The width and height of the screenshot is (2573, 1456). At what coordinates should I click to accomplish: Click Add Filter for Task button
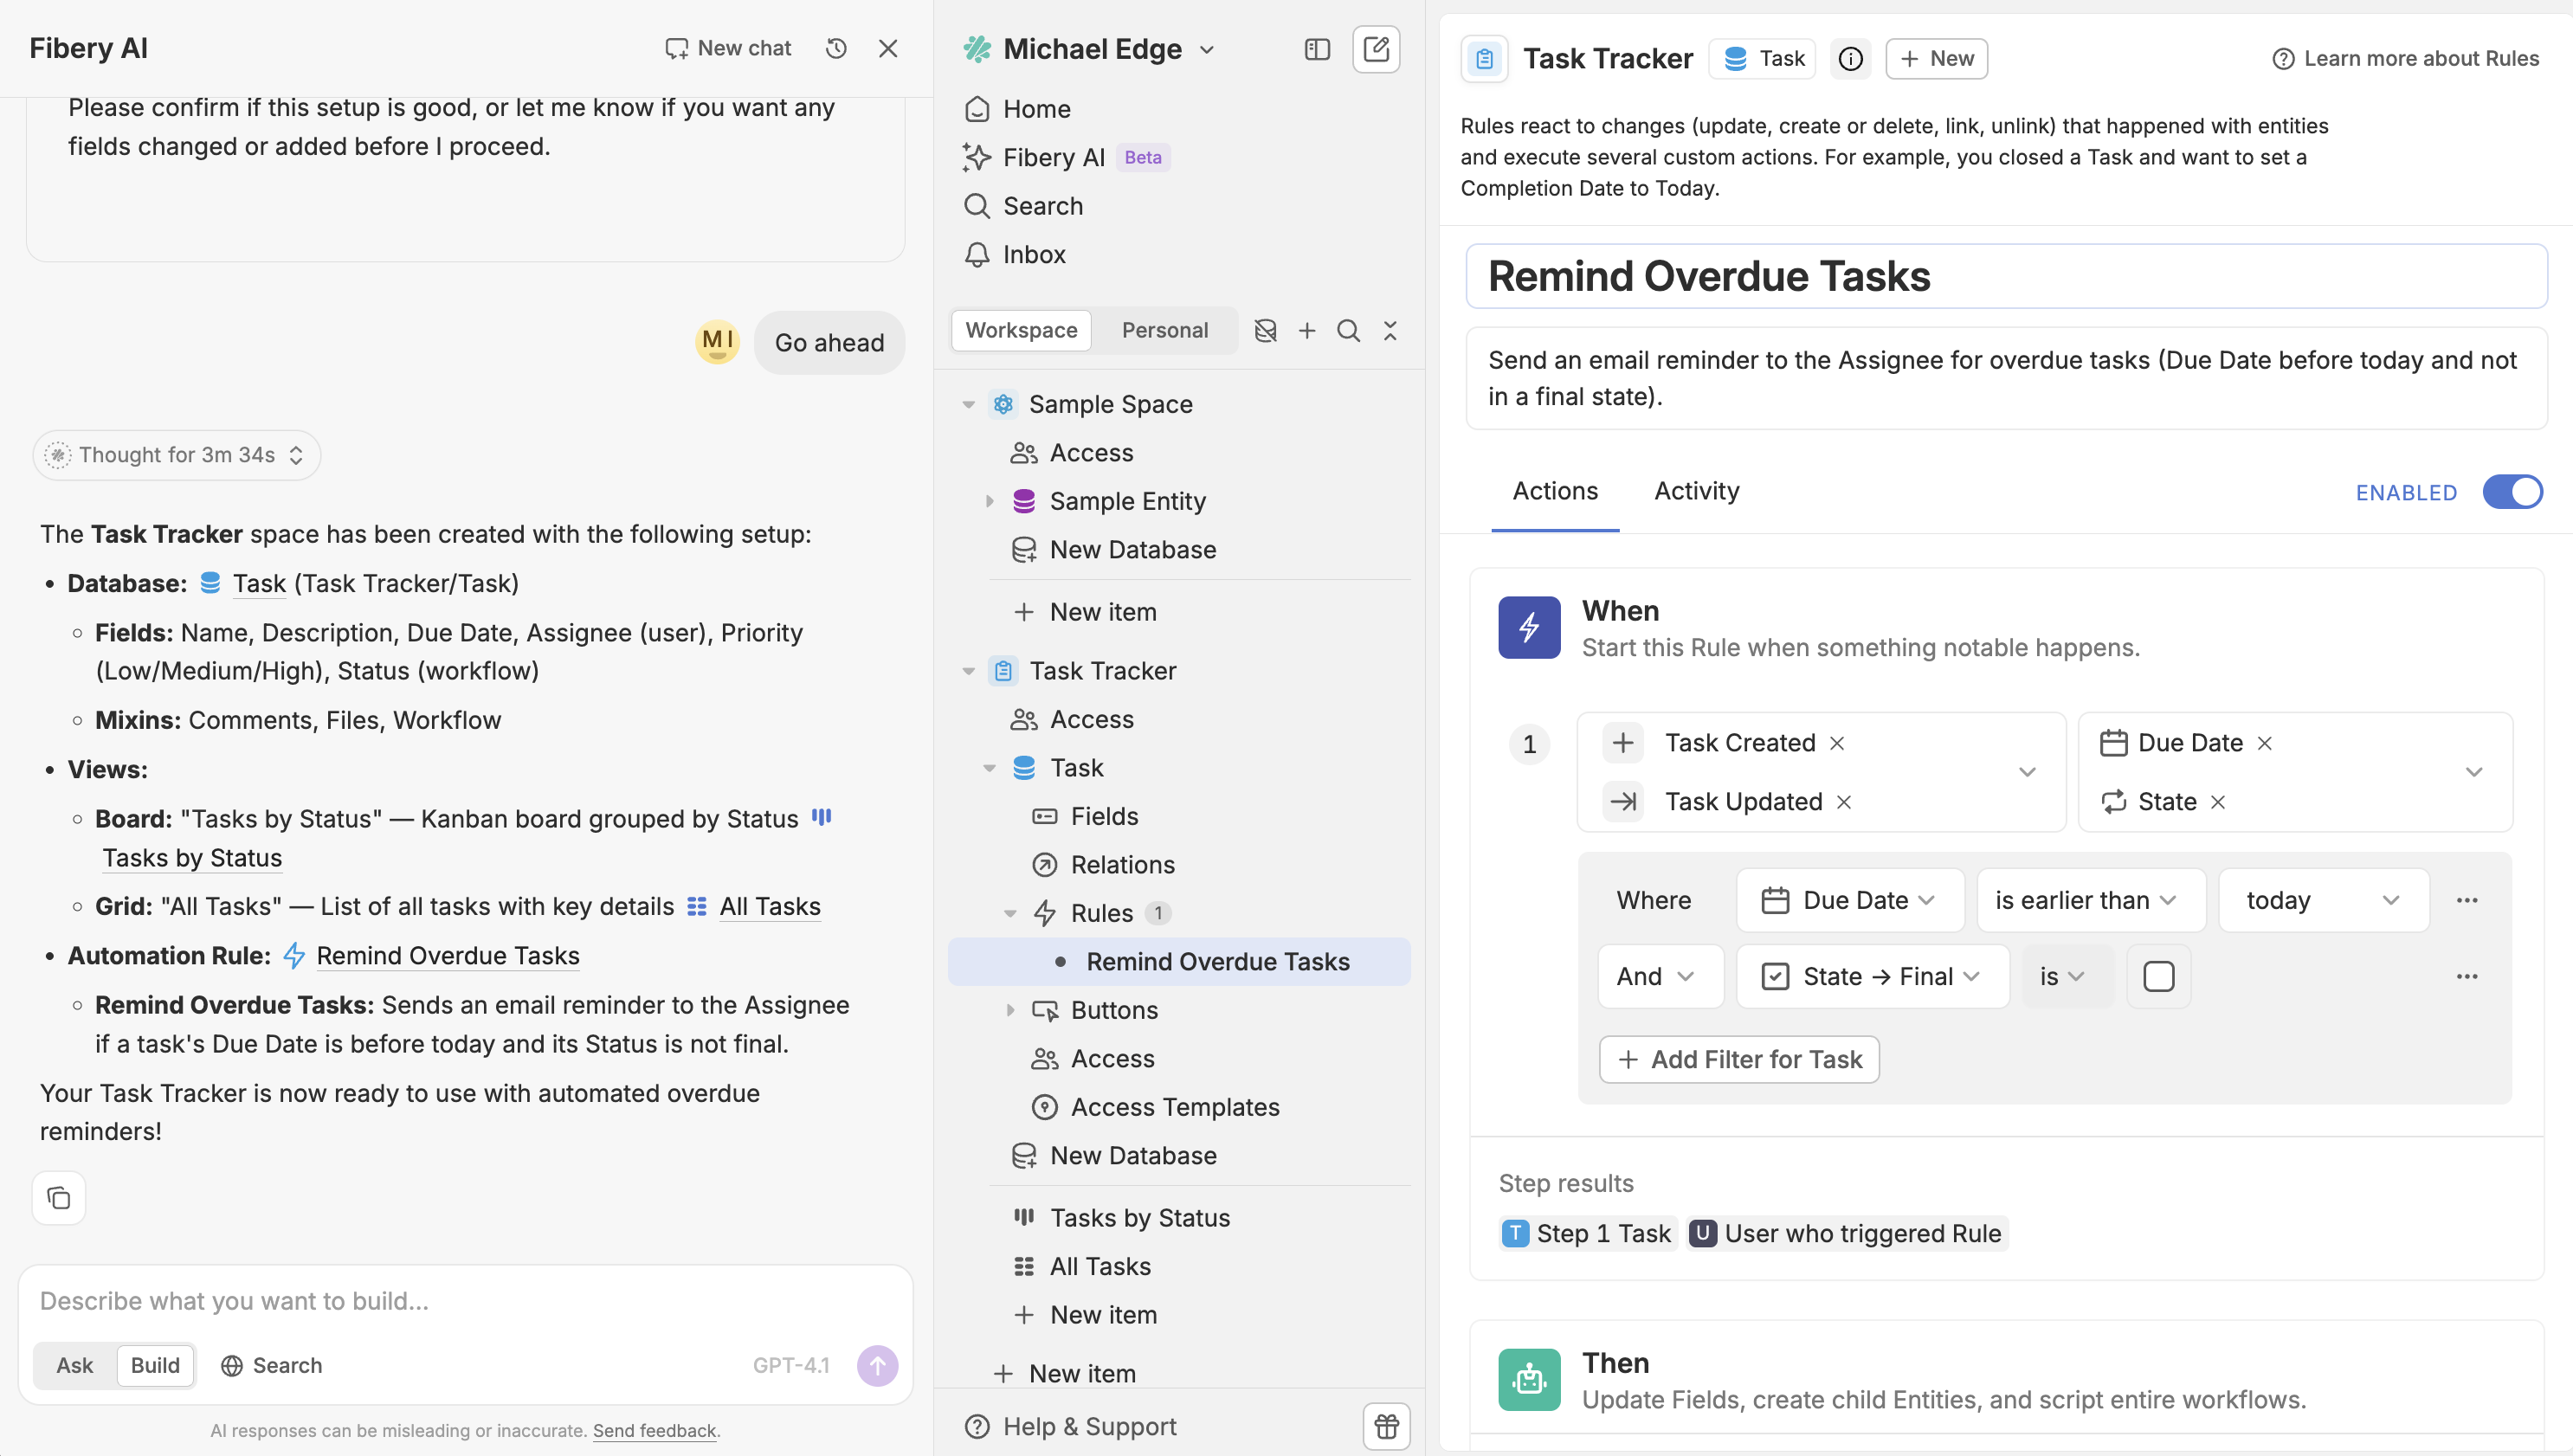coord(1739,1059)
